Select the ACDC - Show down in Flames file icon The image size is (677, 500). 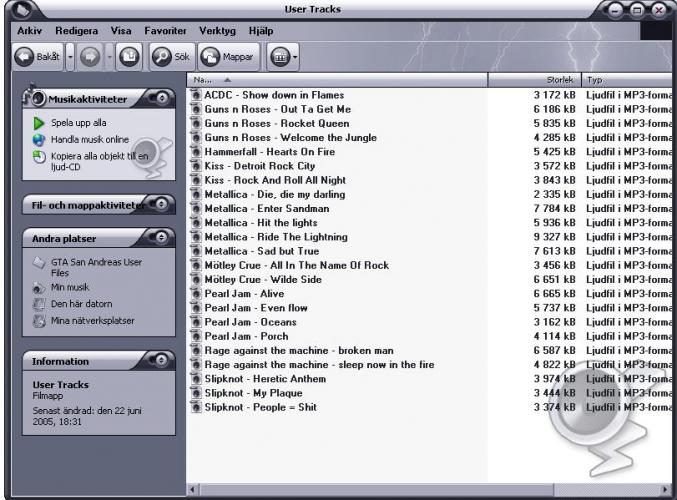(x=196, y=96)
